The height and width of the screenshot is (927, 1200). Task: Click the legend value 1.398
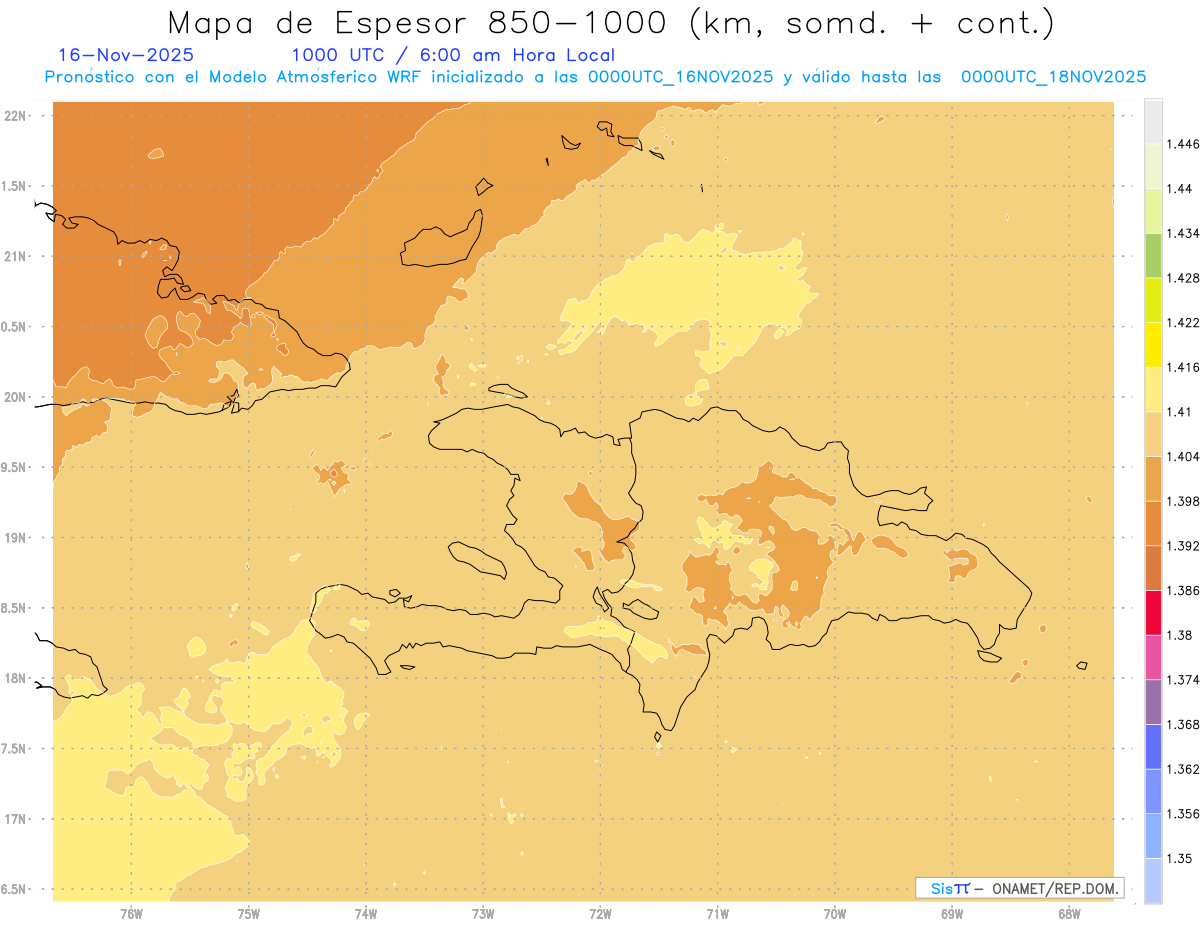pyautogui.click(x=1183, y=501)
